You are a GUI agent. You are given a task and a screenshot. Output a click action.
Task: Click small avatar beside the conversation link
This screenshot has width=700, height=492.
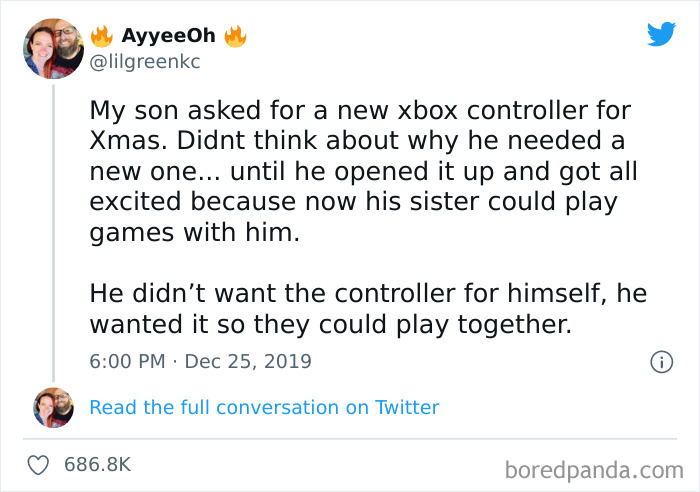pos(53,407)
